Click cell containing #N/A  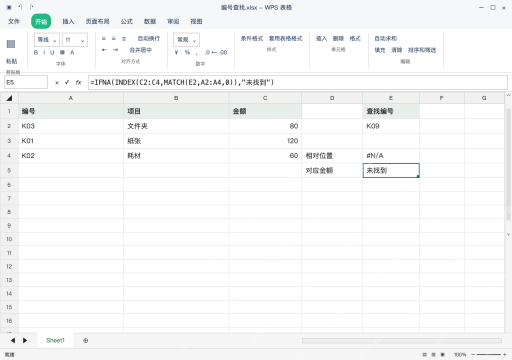tap(391, 156)
